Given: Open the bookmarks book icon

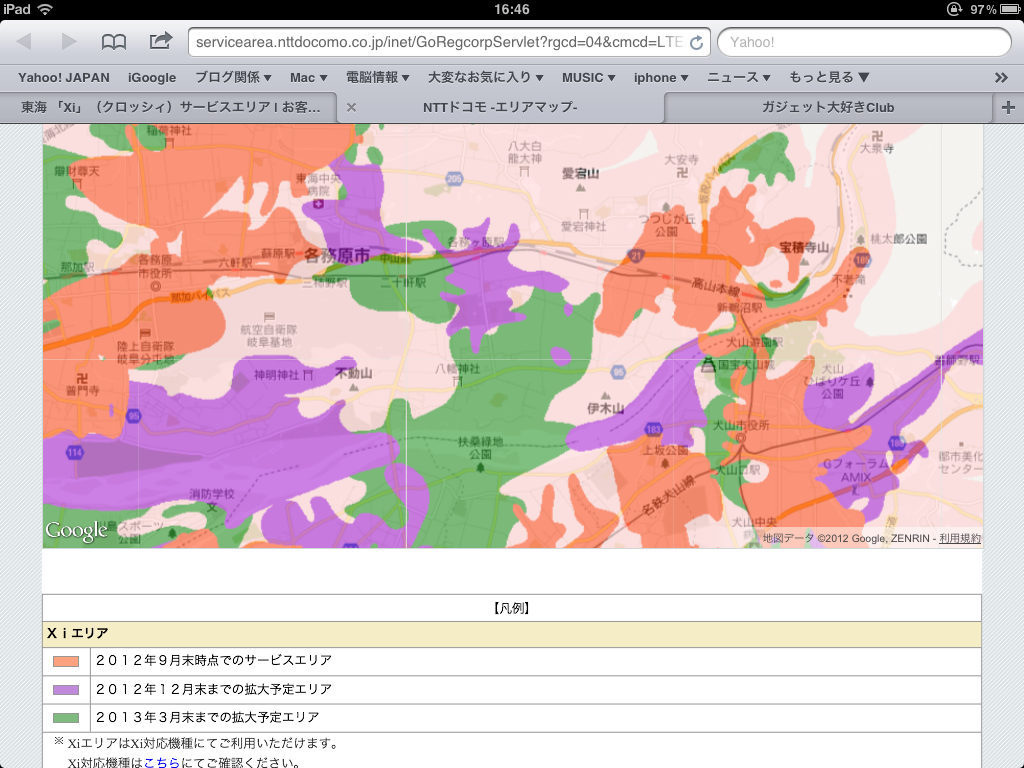Looking at the screenshot, I should pyautogui.click(x=114, y=42).
